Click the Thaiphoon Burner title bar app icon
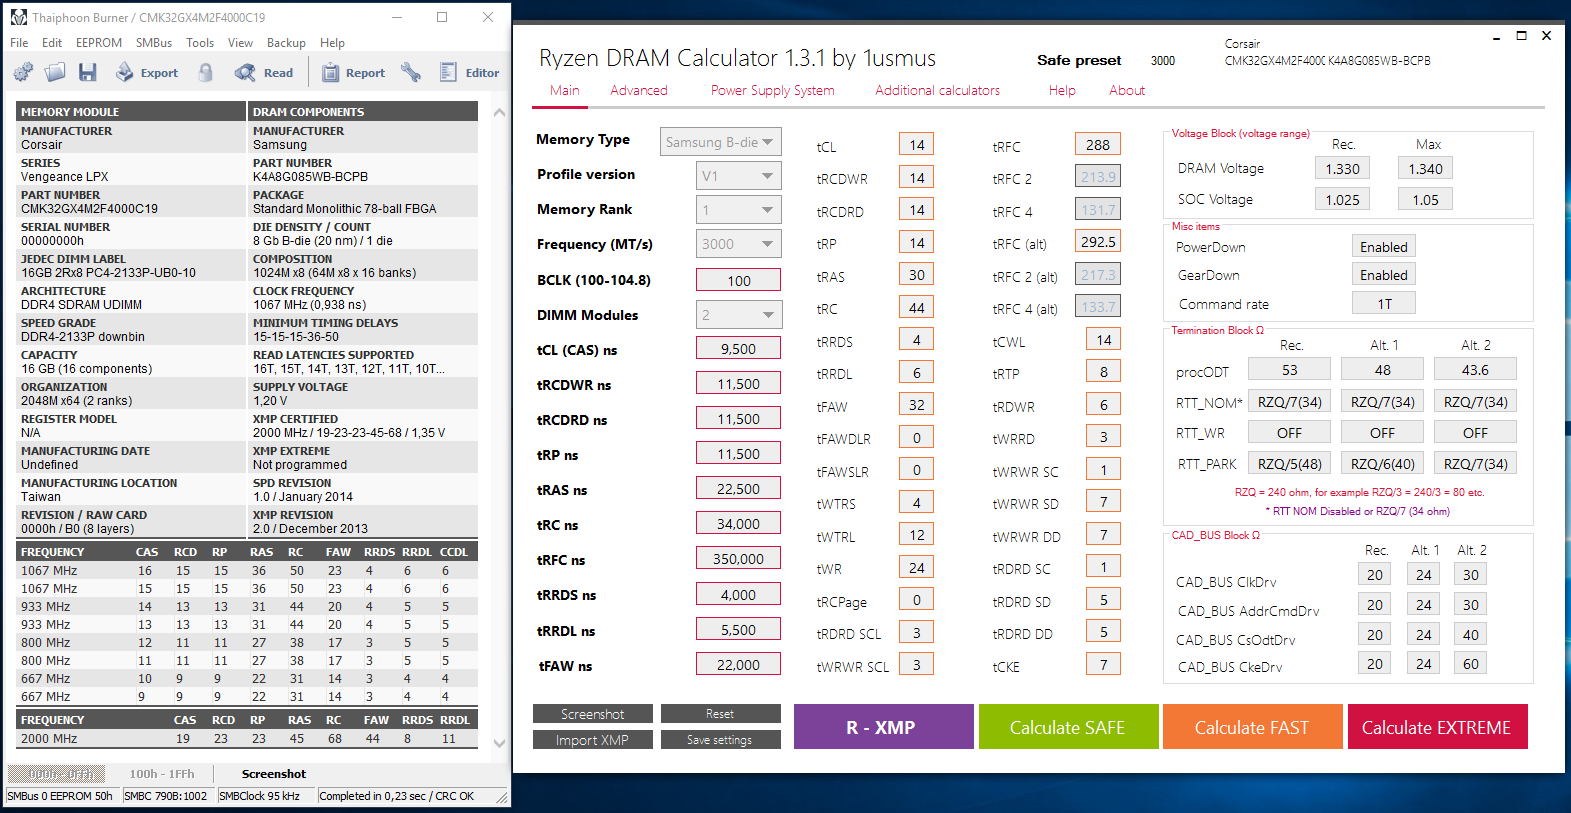The image size is (1571, 813). 19,17
